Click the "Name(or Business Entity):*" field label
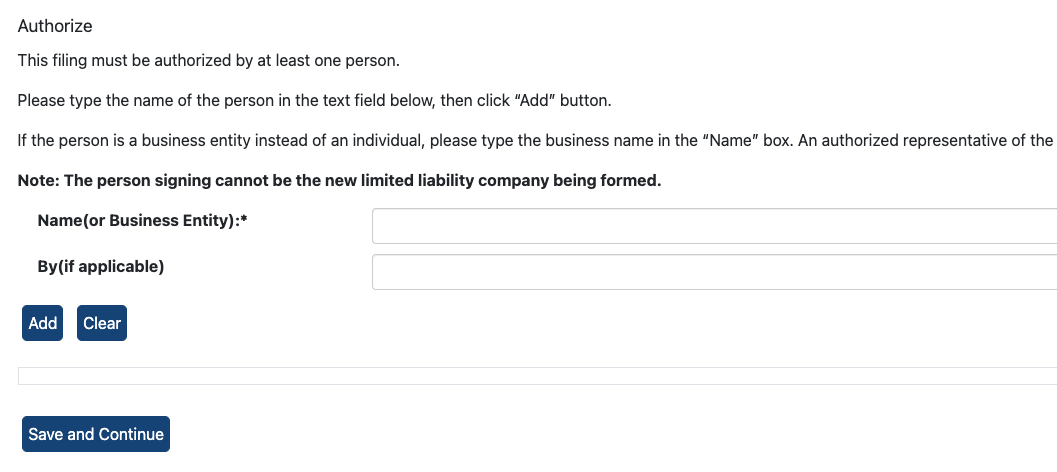This screenshot has width=1057, height=472. pos(140,221)
